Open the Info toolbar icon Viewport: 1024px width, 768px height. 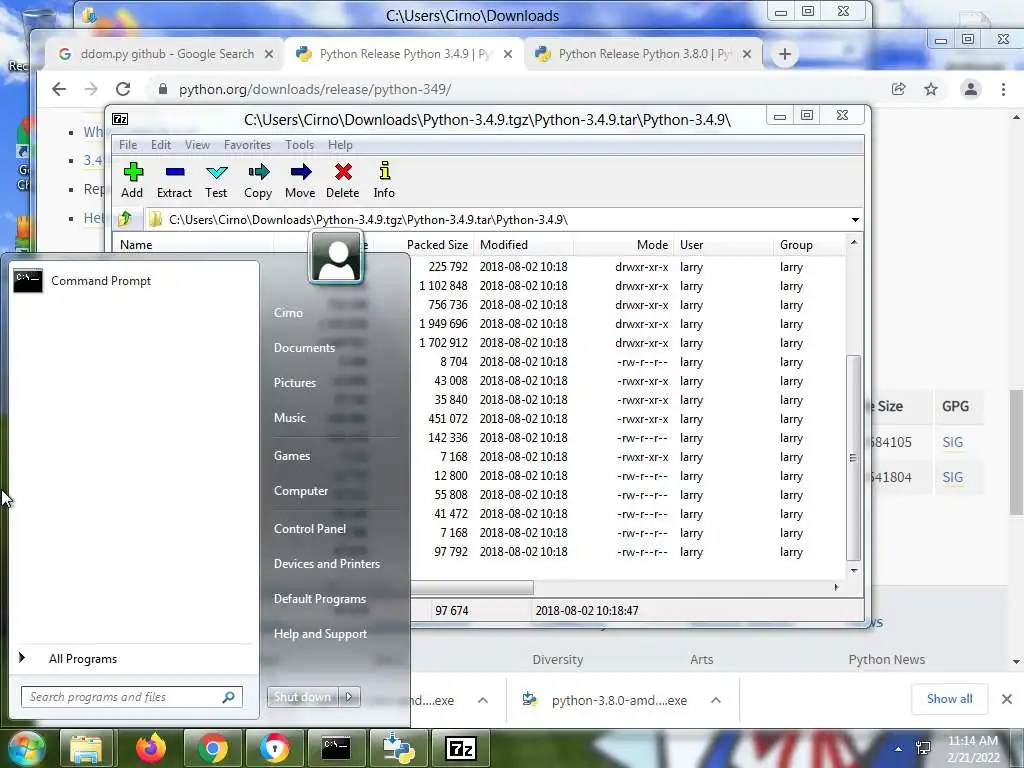click(384, 180)
